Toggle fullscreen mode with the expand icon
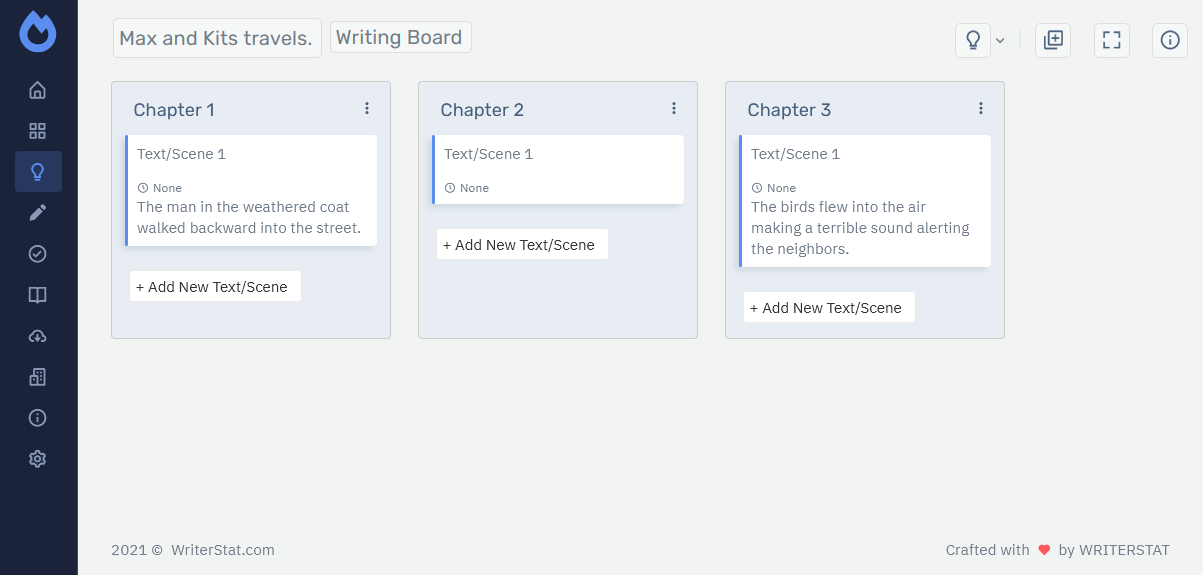 (1111, 40)
